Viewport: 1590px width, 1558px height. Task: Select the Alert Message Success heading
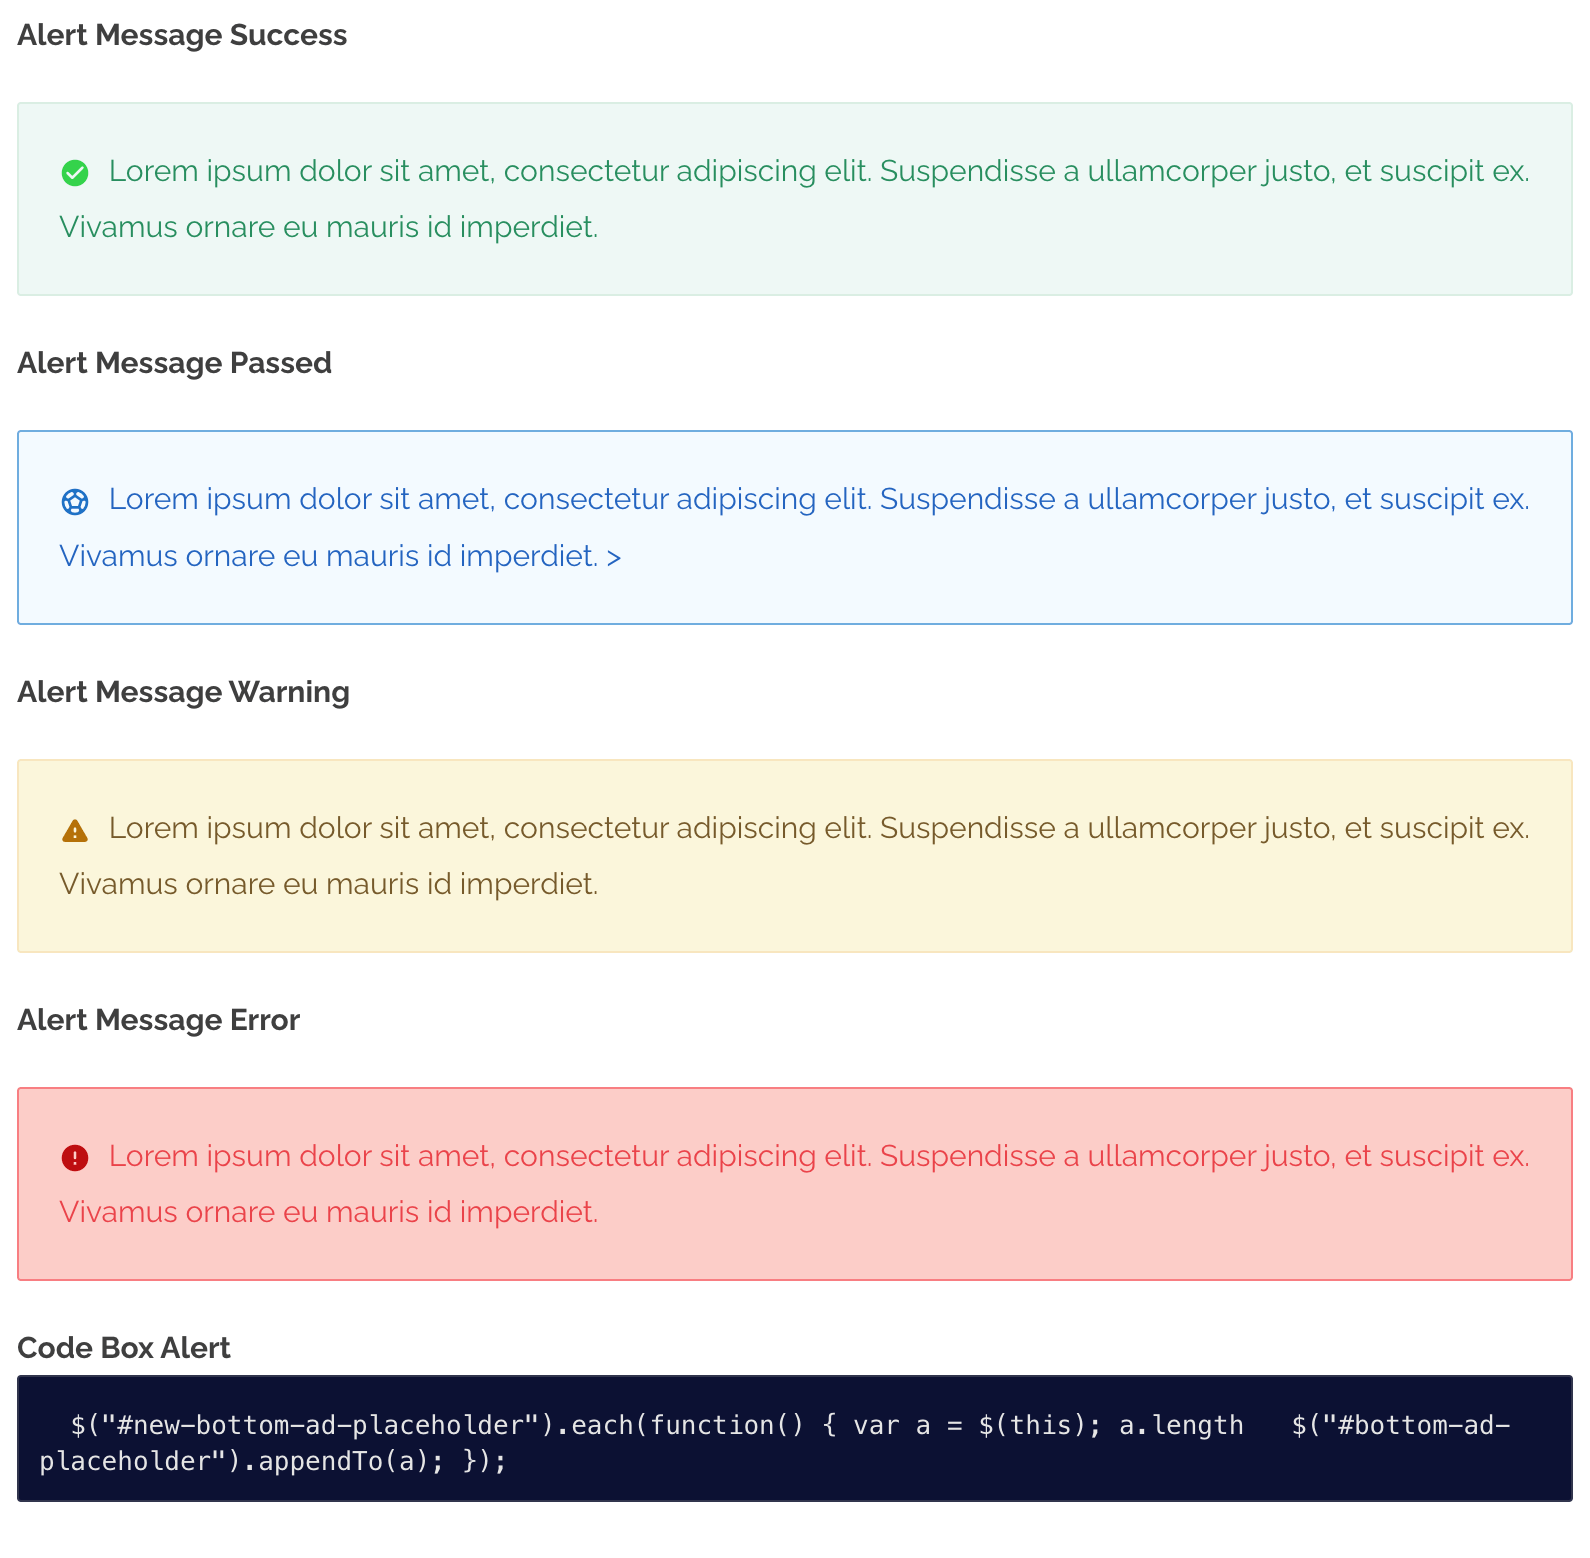point(182,35)
